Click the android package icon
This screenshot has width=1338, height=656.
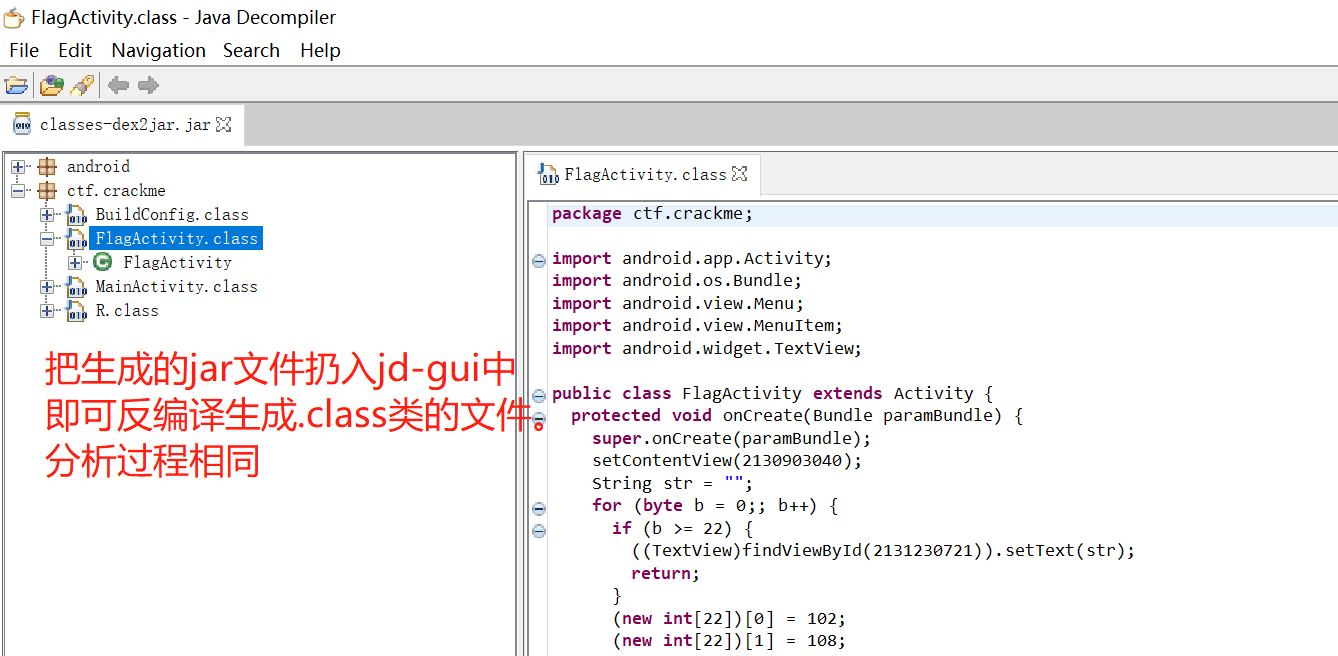coord(47,167)
